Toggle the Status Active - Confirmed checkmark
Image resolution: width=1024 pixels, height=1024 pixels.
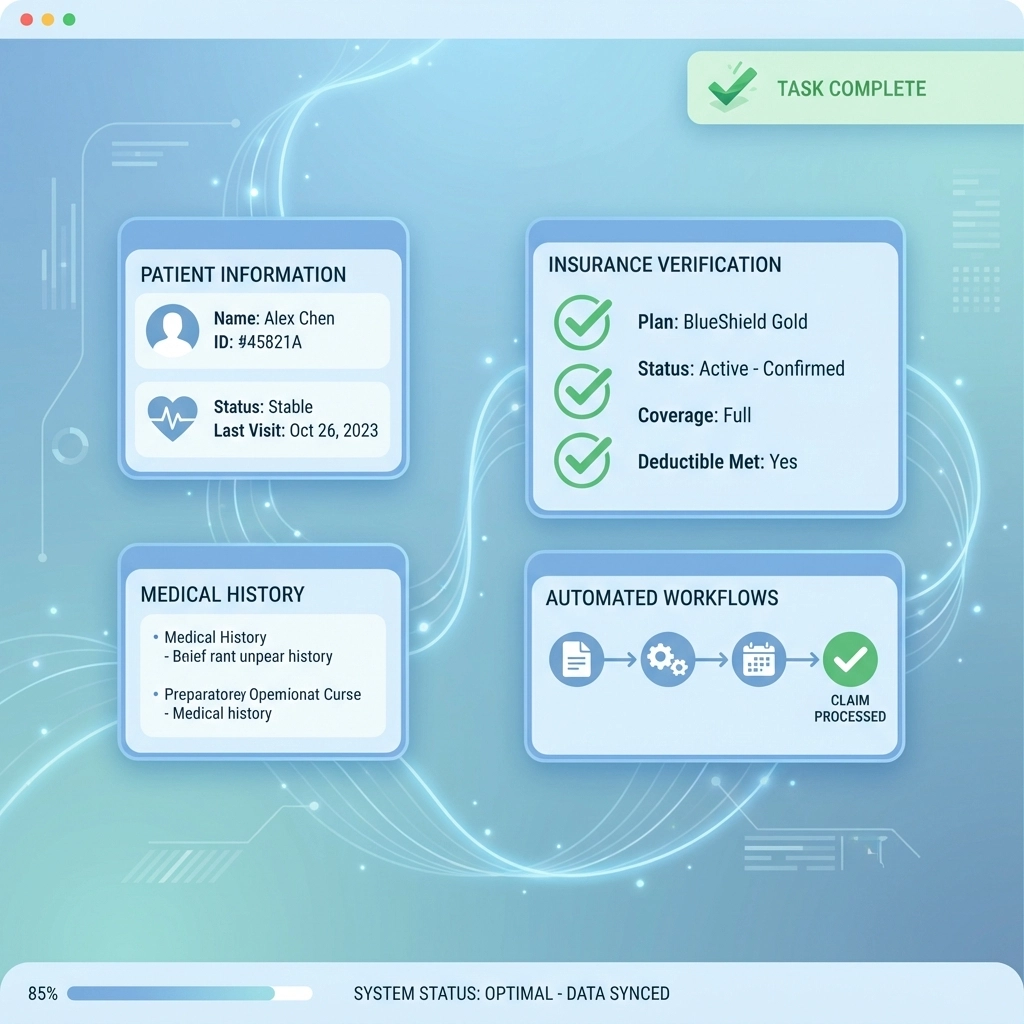click(582, 390)
